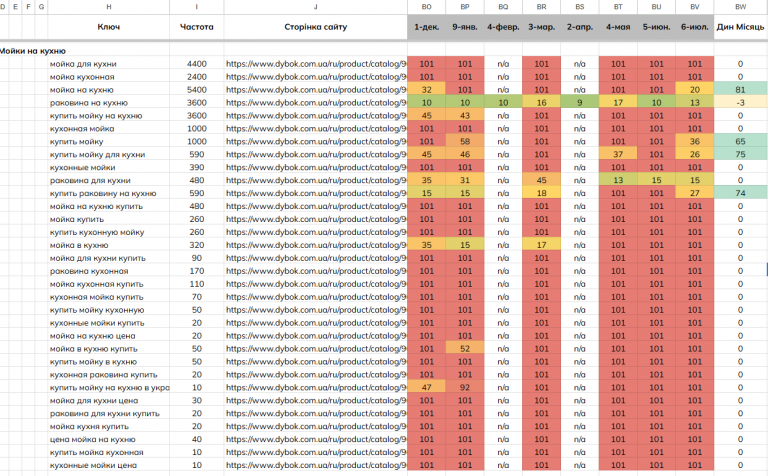Select column H header
Screen dimensions: 768x476
(x=109, y=7)
